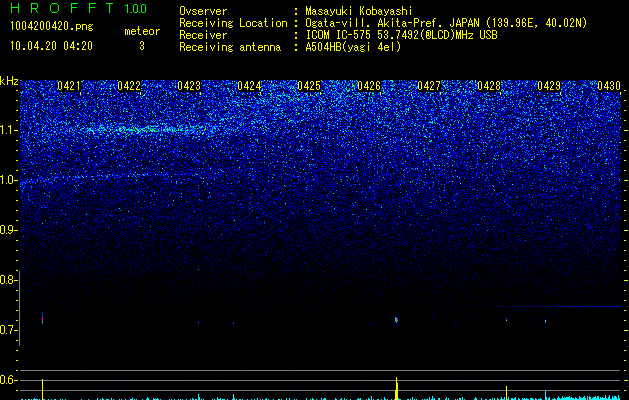Select the filename 1004200420.png
Screen dimensions: 629x400
point(52,26)
